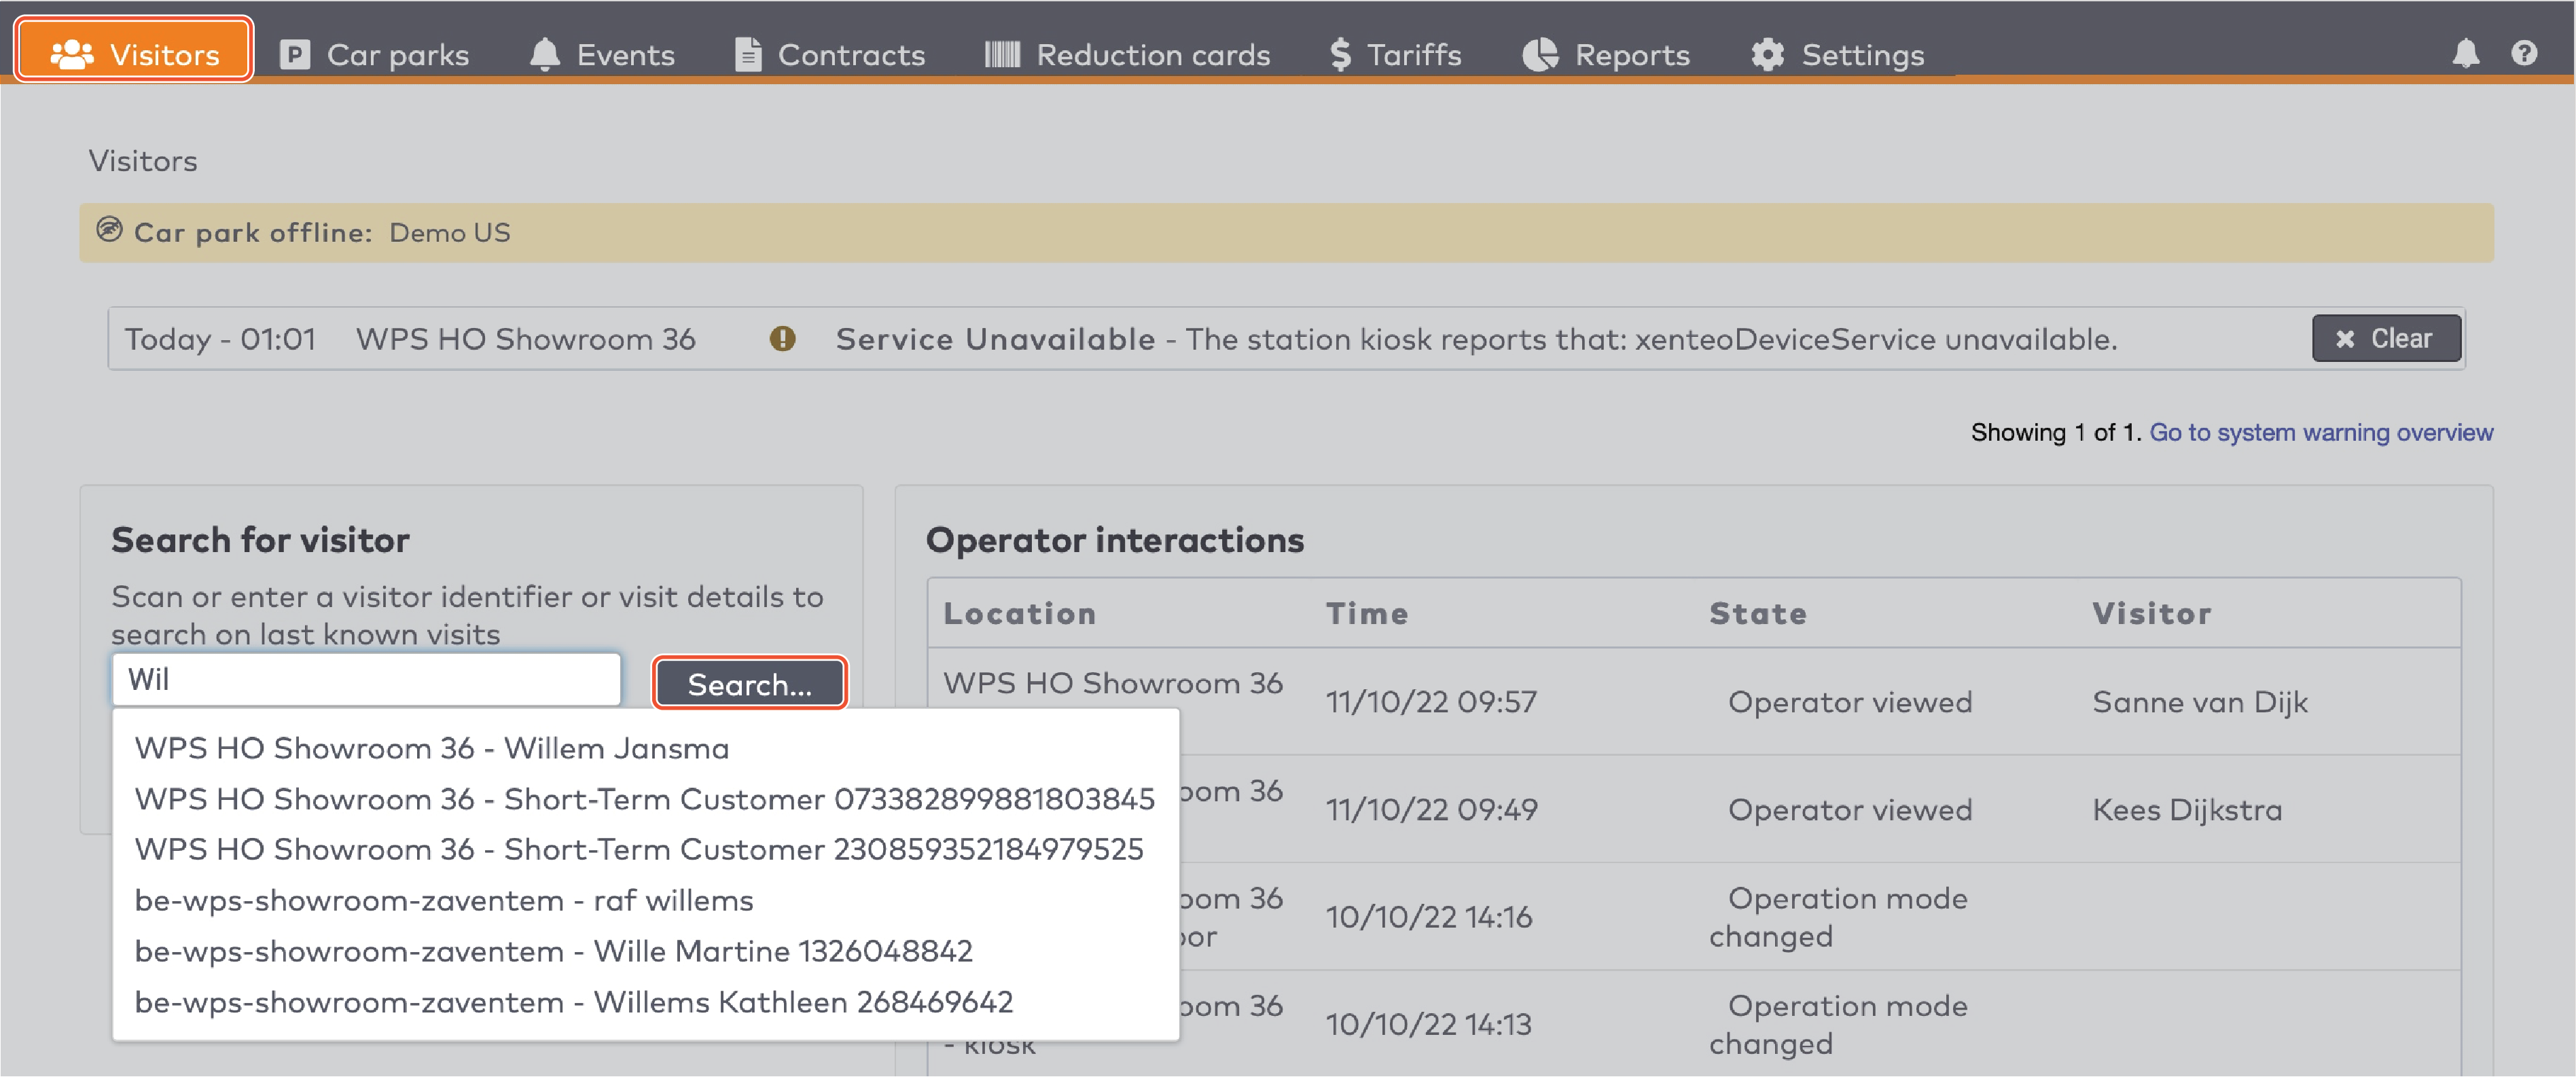
Task: Click the visitor search input field
Action: point(366,680)
